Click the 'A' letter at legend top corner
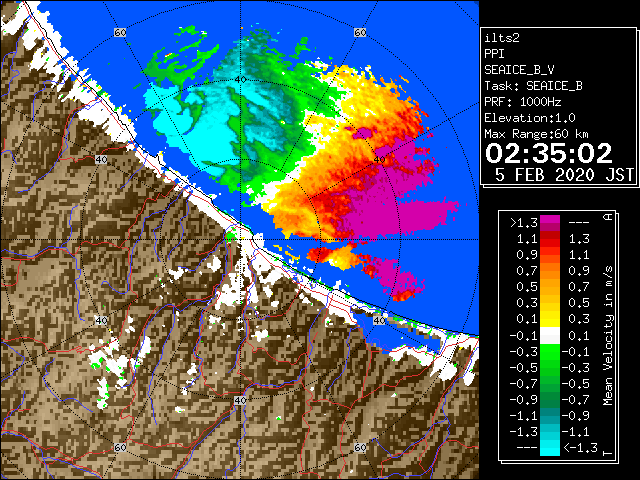 click(x=608, y=217)
